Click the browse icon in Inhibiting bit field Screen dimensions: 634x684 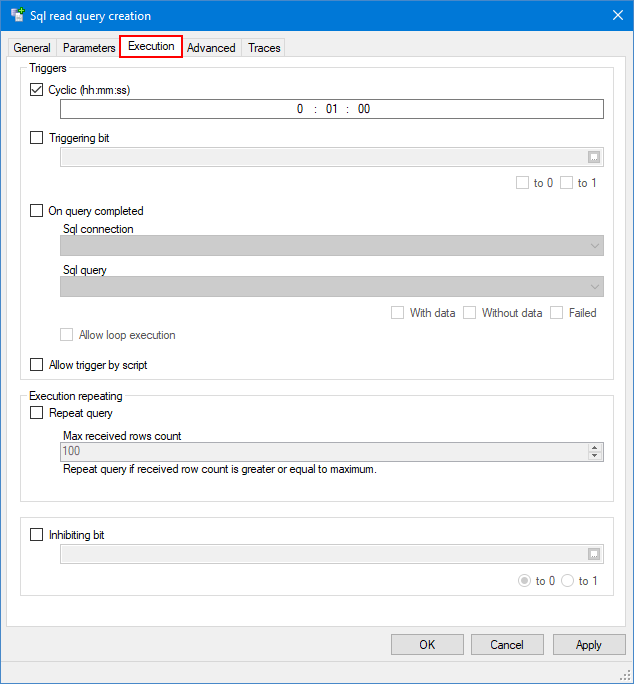[x=593, y=554]
